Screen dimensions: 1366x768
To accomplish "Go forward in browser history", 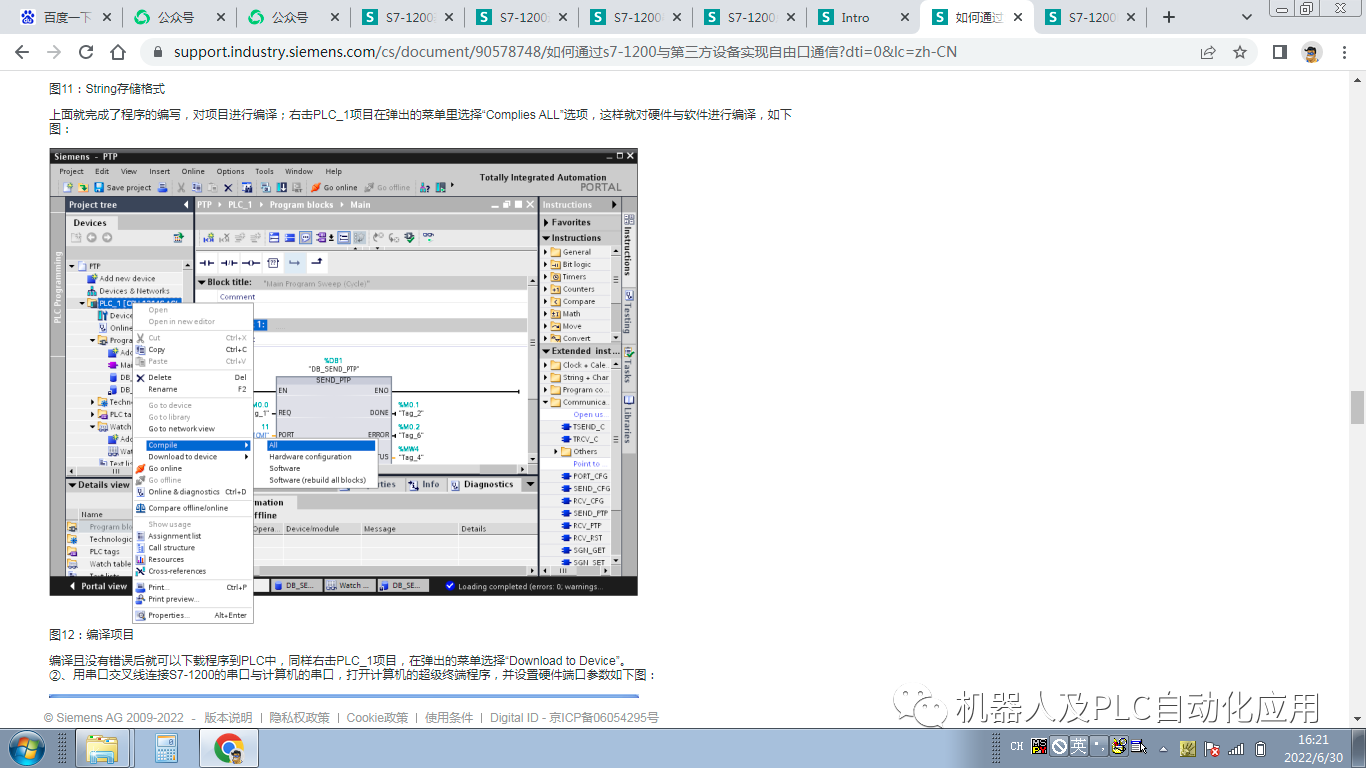I will (x=54, y=52).
